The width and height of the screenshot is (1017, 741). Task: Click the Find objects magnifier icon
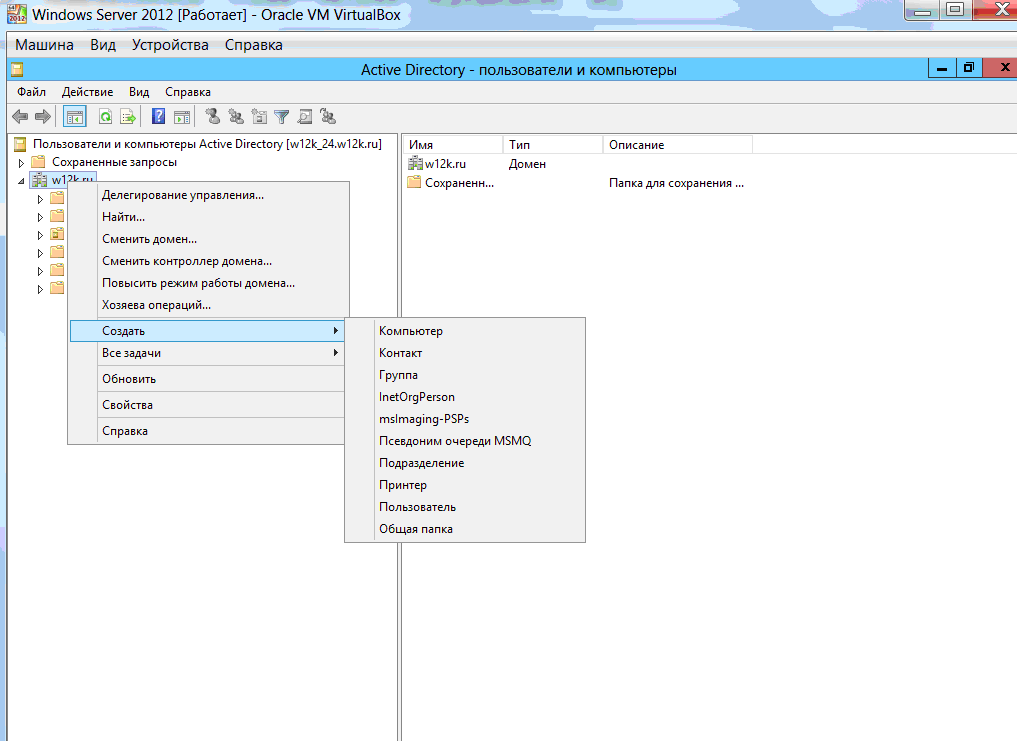click(x=305, y=117)
